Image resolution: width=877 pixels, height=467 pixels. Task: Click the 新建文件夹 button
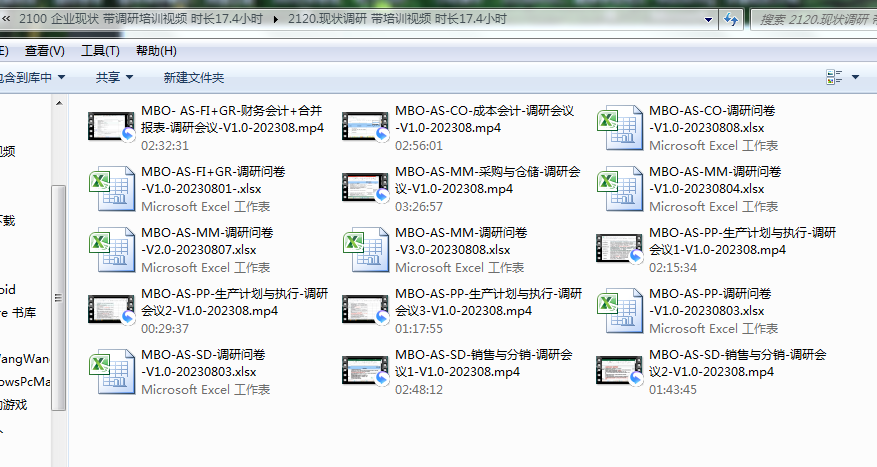(x=194, y=77)
